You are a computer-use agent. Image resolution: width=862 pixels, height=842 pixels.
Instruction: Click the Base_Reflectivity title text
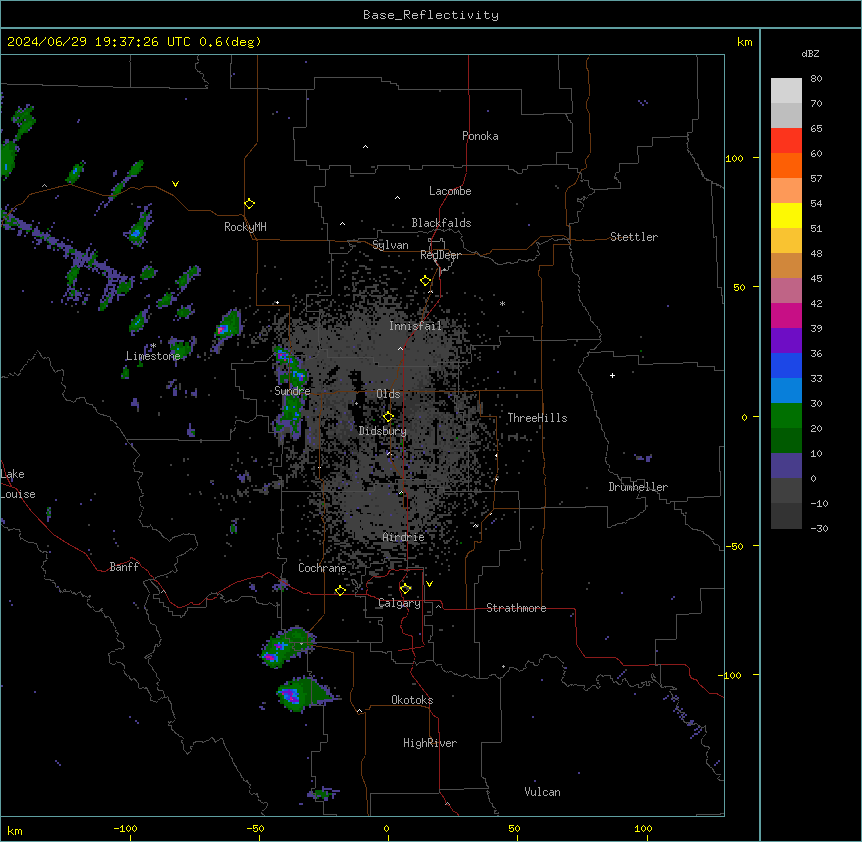[x=431, y=15]
